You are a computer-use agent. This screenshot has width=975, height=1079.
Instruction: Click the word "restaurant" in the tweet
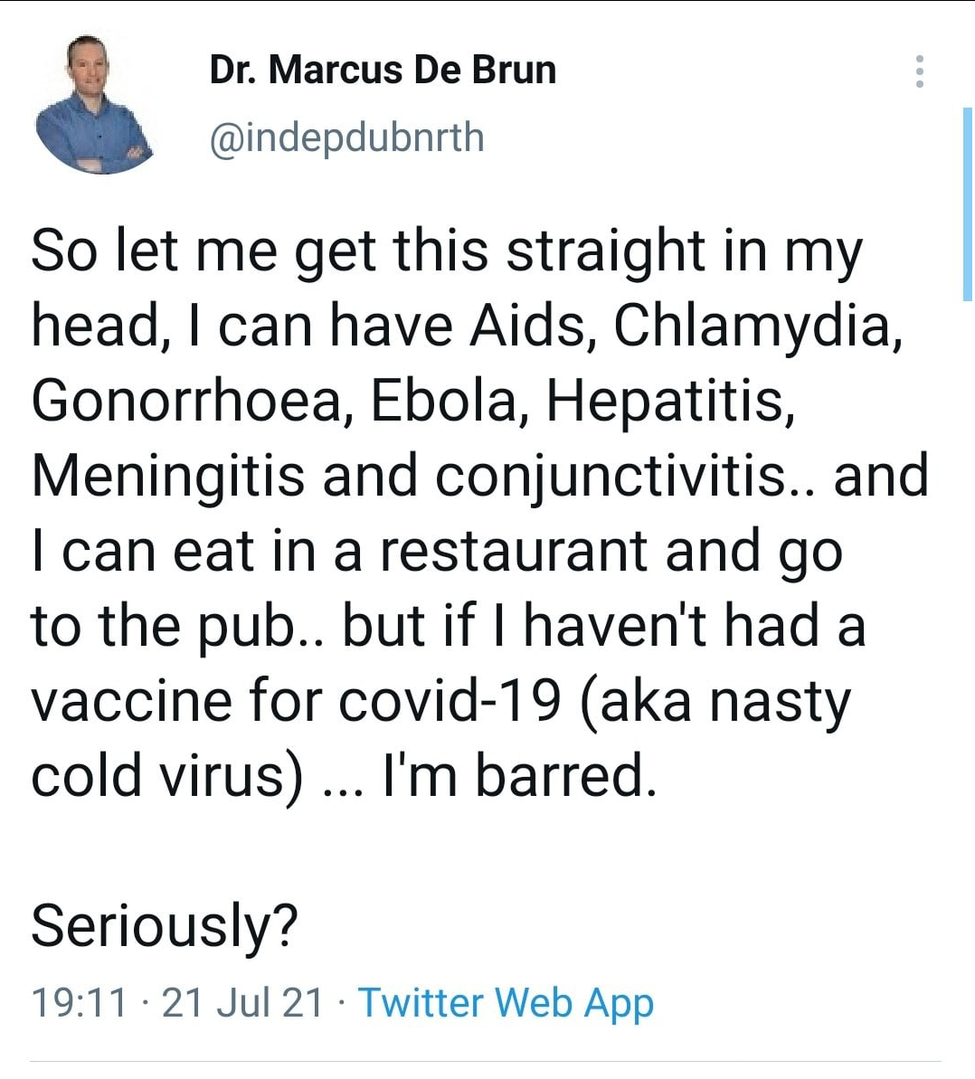(508, 552)
